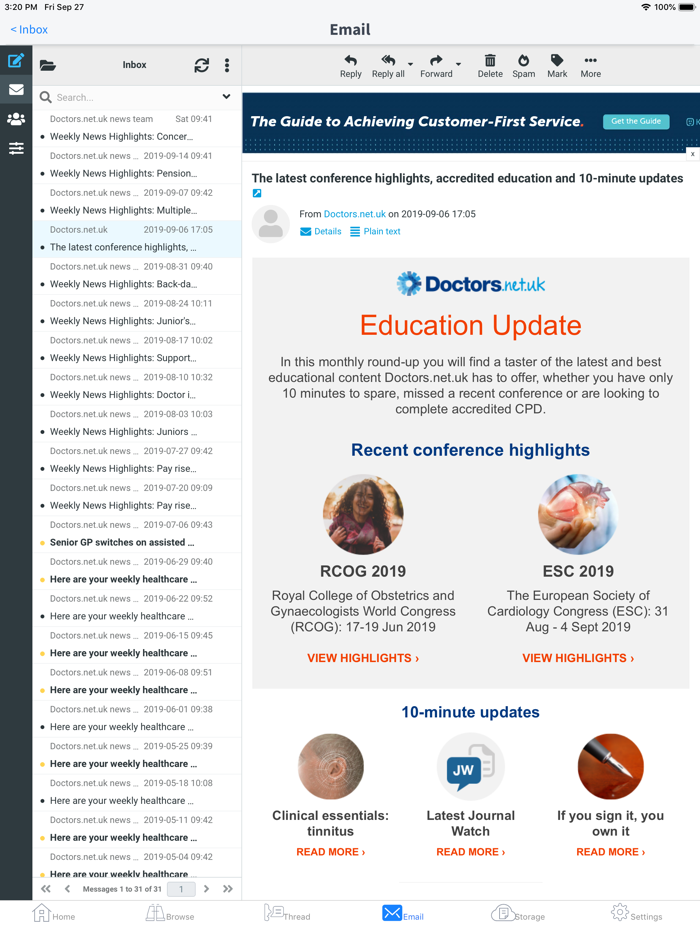
Task: Click the sender avatar icon
Action: (x=270, y=223)
